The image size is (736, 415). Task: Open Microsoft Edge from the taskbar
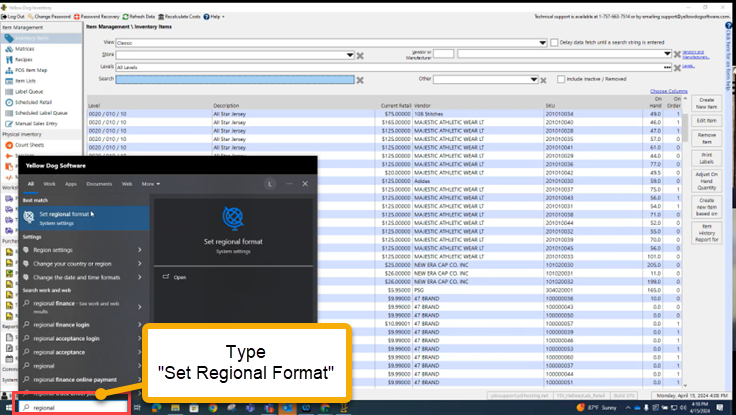click(x=156, y=407)
